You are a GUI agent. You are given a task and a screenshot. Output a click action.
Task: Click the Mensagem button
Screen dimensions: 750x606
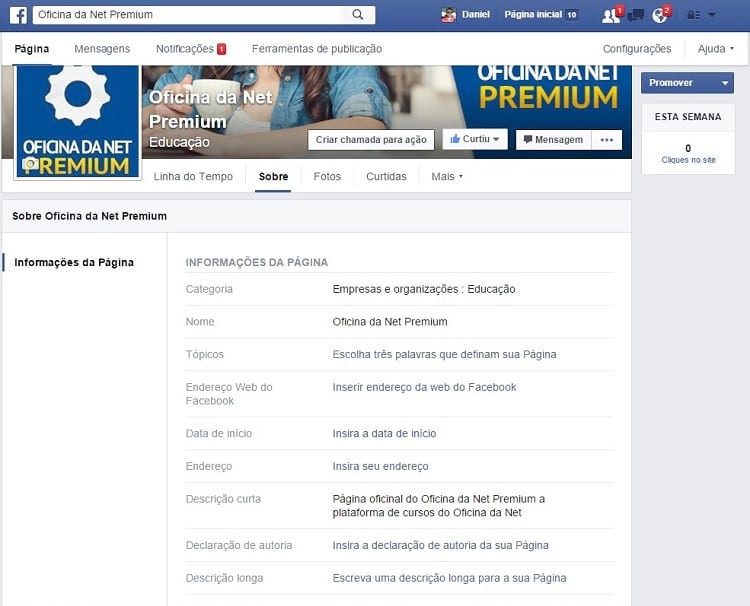553,140
